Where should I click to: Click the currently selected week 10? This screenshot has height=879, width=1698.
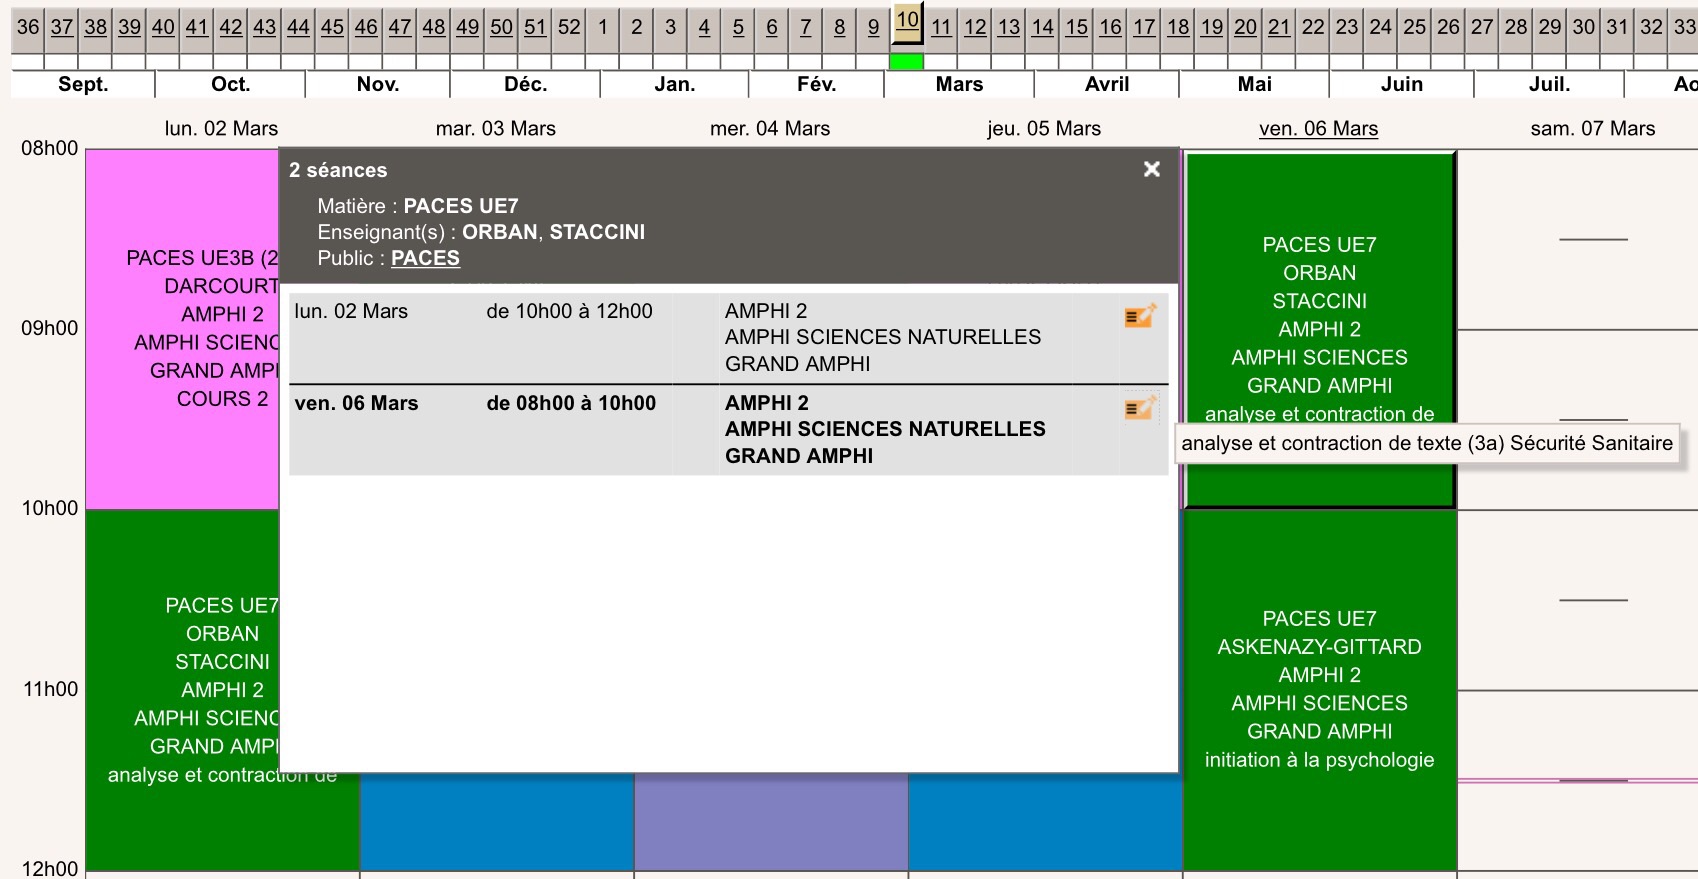[x=907, y=20]
